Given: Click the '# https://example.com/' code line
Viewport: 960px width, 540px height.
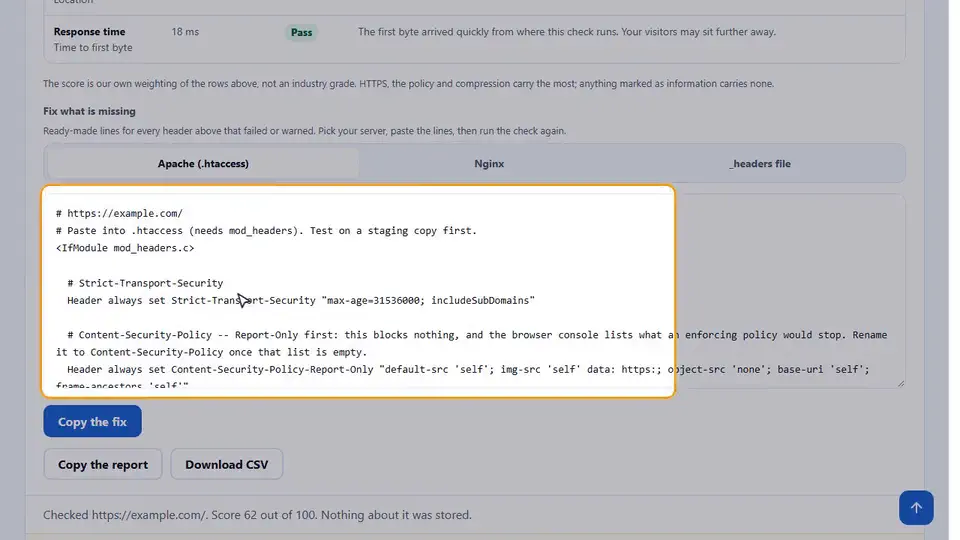Looking at the screenshot, I should (x=119, y=213).
